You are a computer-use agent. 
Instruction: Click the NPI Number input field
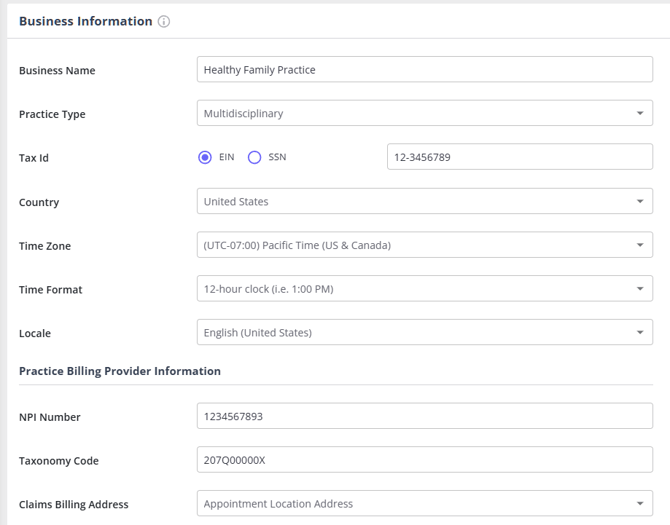pos(425,416)
